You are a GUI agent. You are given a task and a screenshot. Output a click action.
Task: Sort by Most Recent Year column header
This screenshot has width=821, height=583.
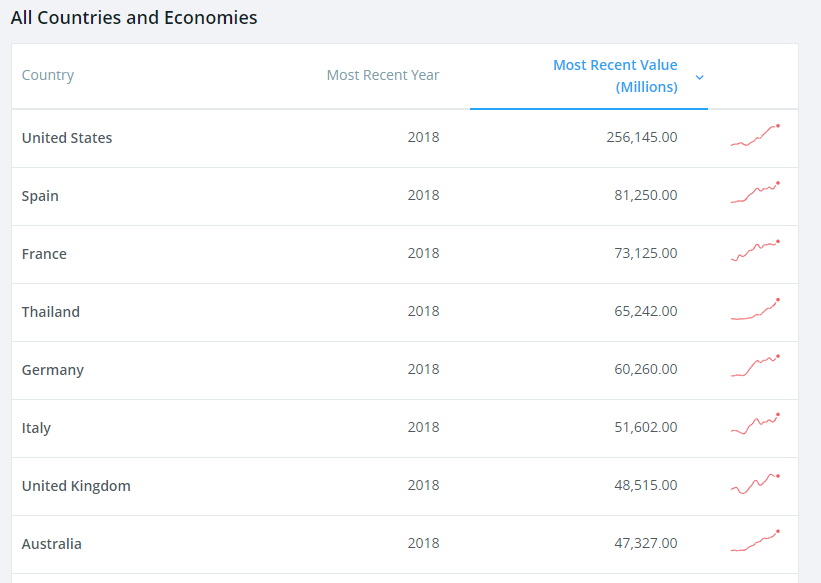[383, 75]
